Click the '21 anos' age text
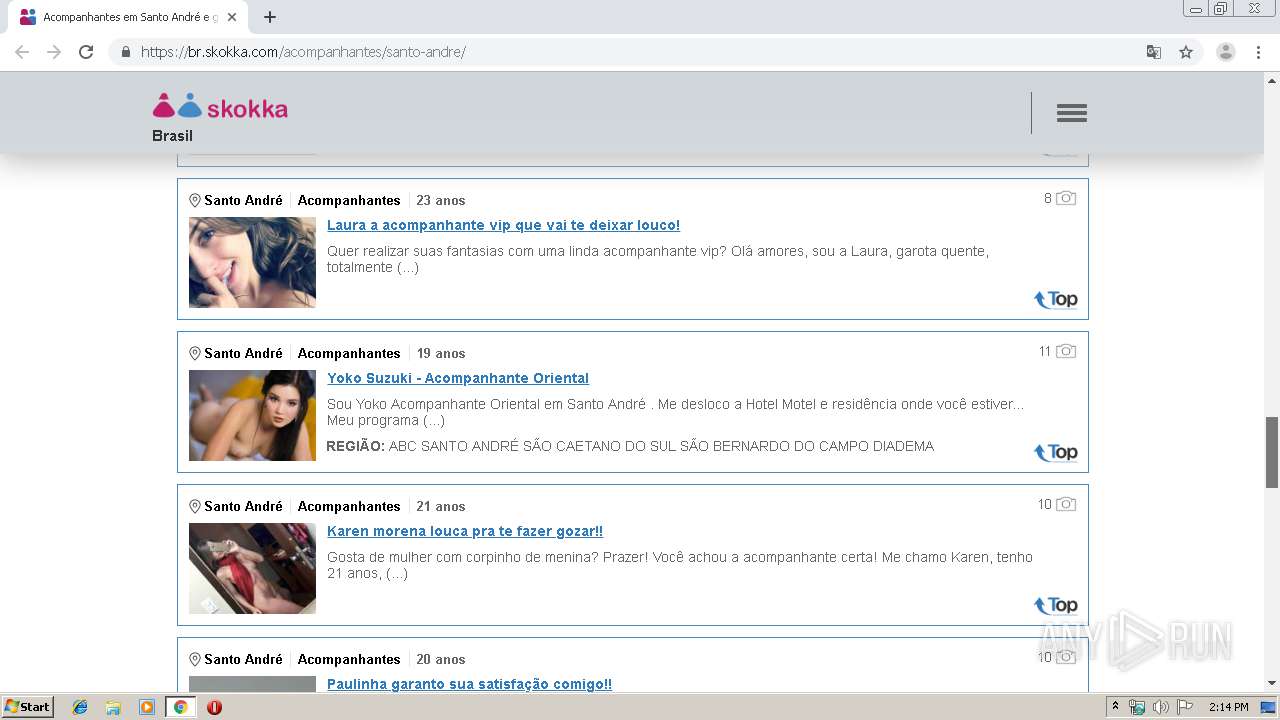1280x720 pixels. point(441,506)
